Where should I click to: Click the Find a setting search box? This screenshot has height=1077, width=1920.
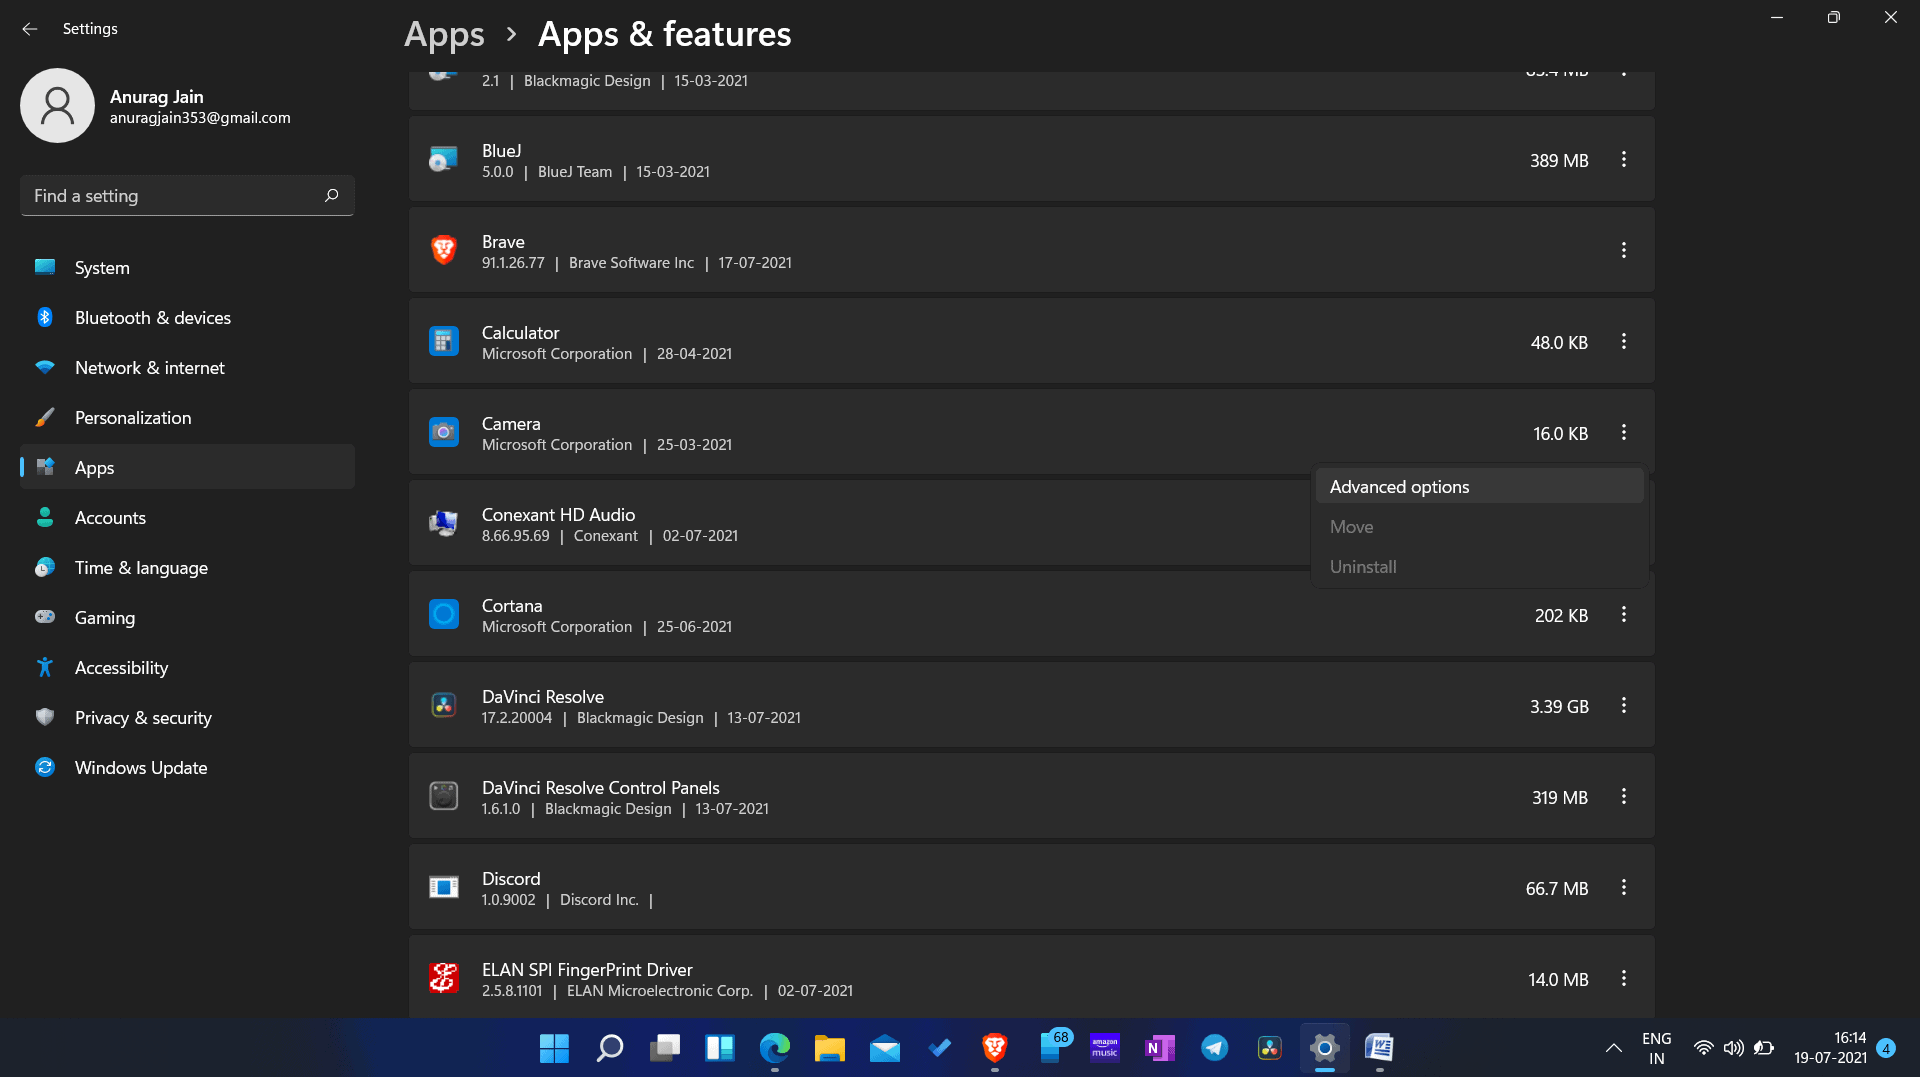point(175,196)
